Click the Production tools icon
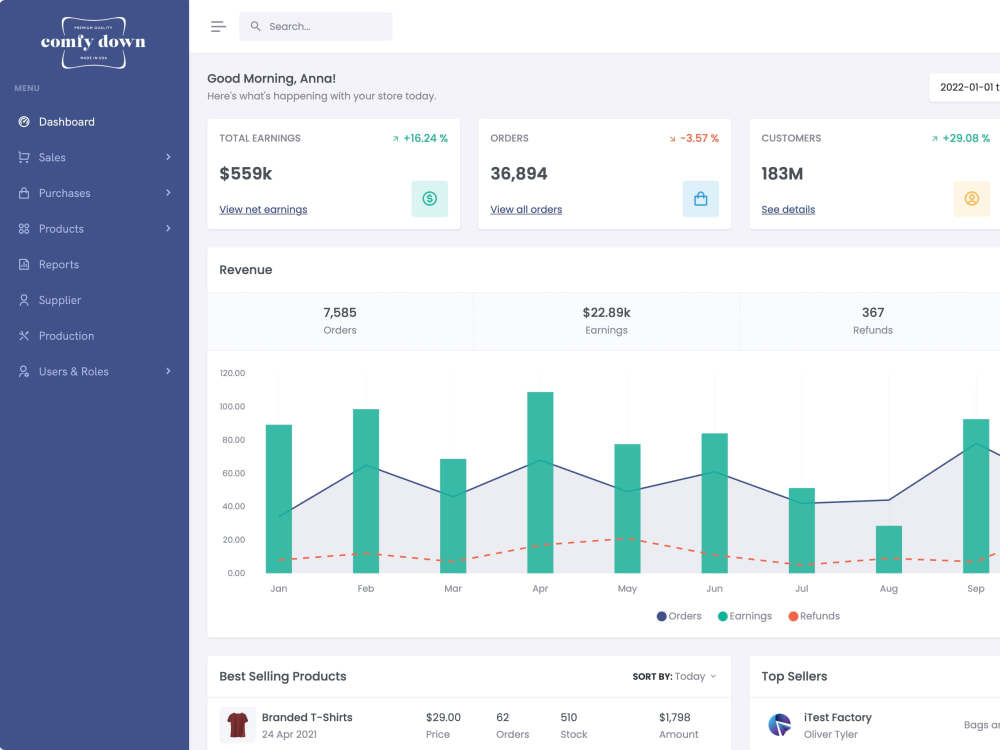Viewport: 1000px width, 750px height. click(x=24, y=335)
